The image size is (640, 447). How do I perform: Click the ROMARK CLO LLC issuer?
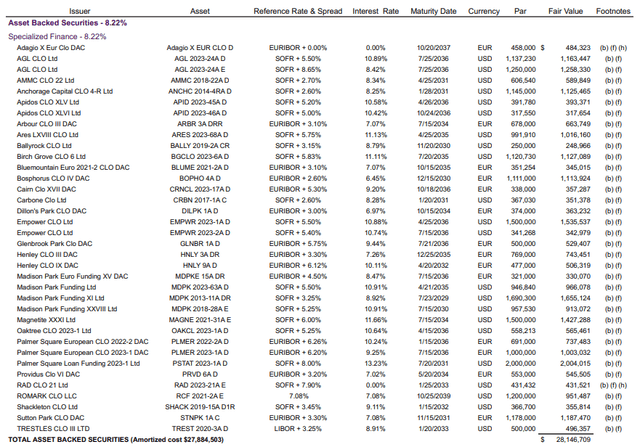coord(47,396)
